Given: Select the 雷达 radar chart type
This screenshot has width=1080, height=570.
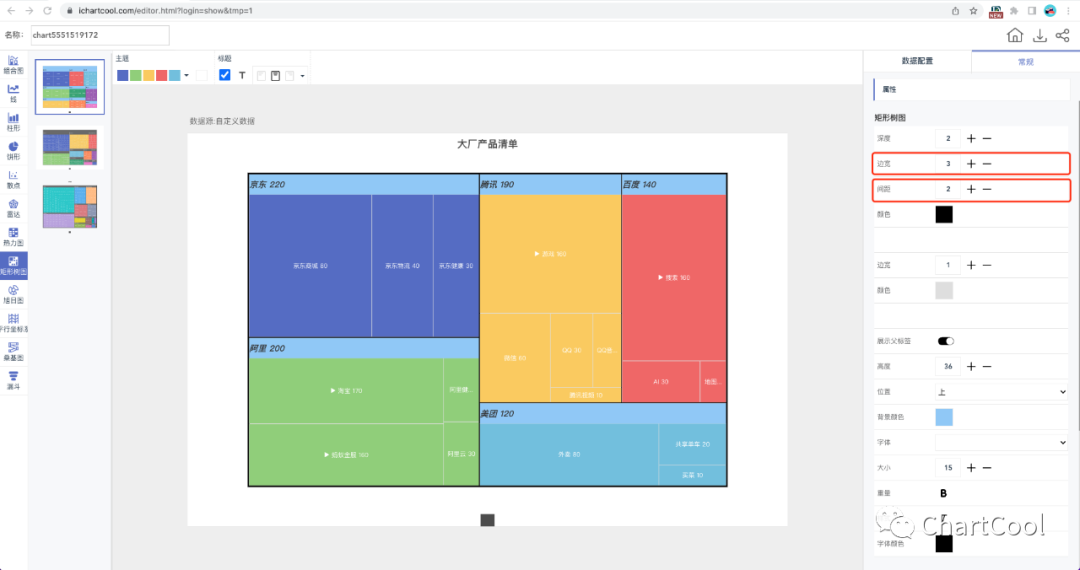Looking at the screenshot, I should pos(13,208).
